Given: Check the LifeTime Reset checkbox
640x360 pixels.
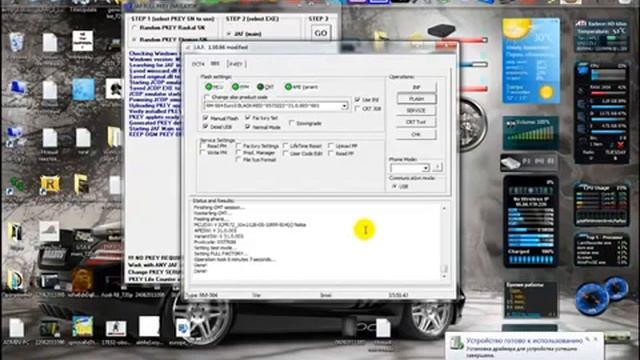Looking at the screenshot, I should pyautogui.click(x=286, y=146).
